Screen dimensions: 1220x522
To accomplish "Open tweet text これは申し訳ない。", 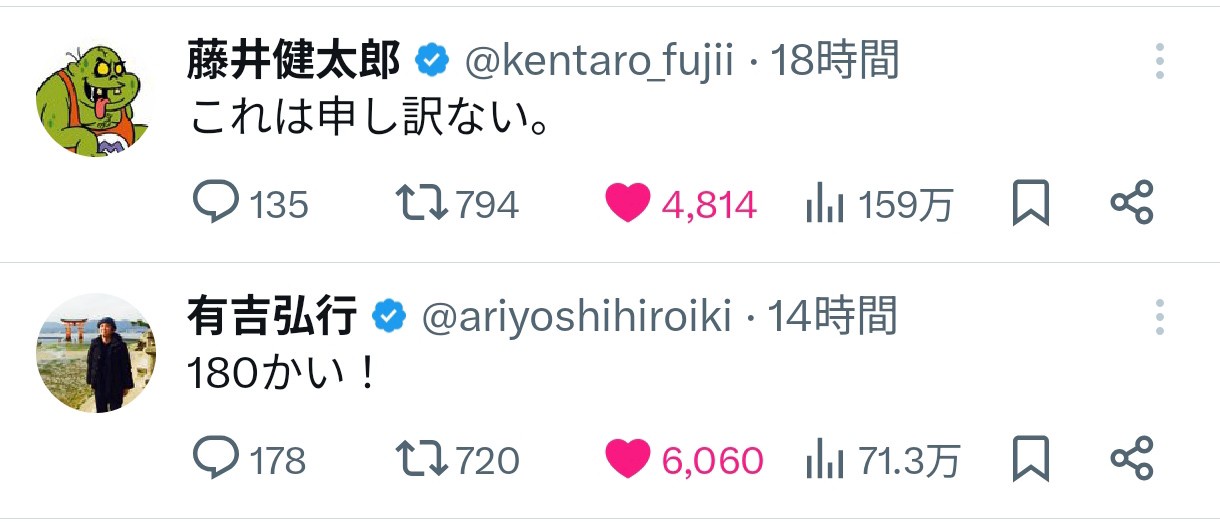I will click(368, 121).
